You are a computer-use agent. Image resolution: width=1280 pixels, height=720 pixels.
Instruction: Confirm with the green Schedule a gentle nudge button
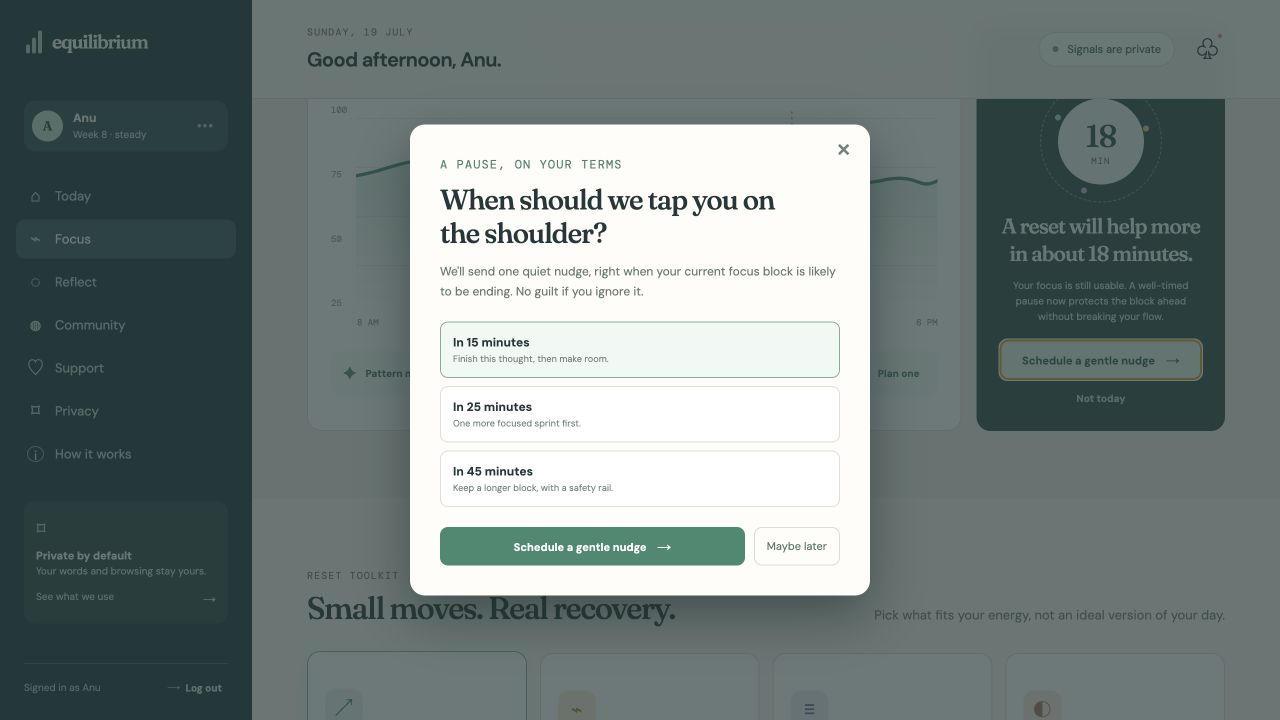[x=592, y=546]
